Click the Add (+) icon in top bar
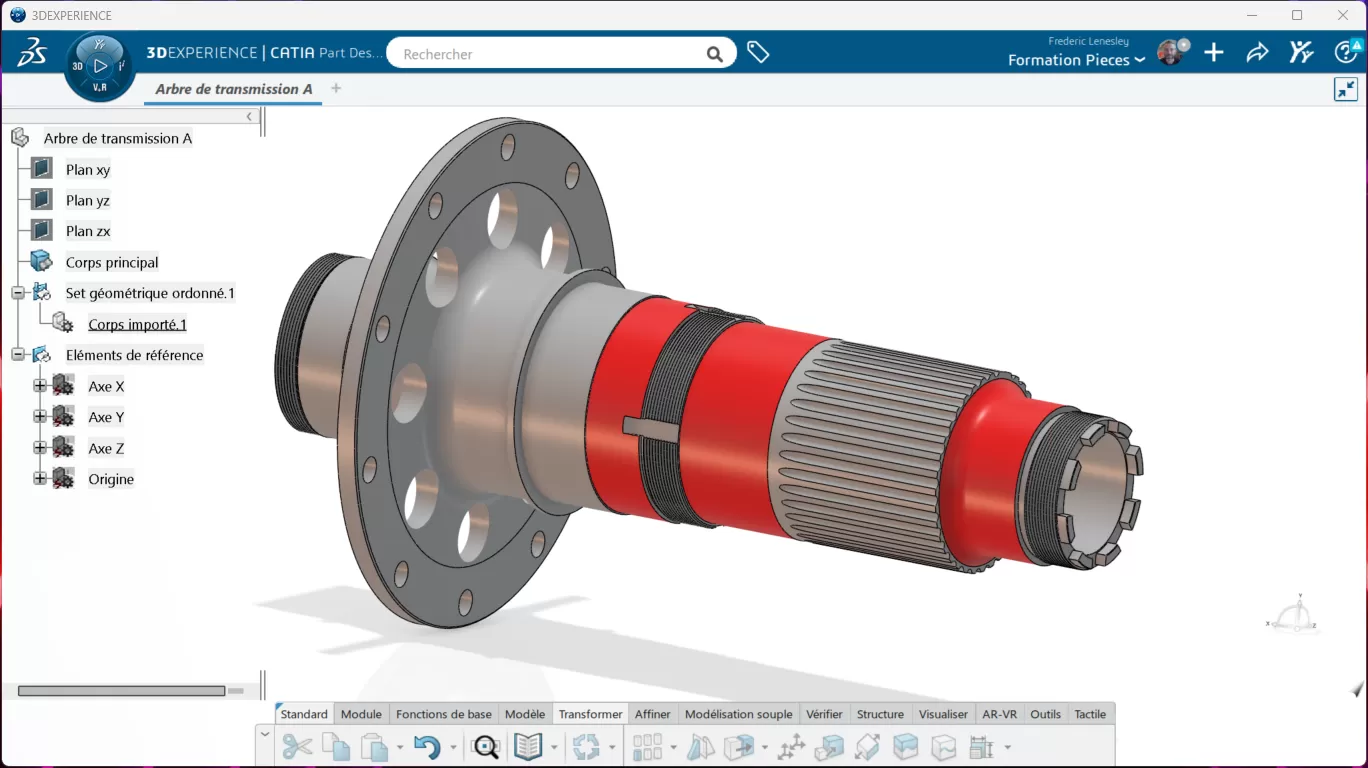The height and width of the screenshot is (768, 1368). [x=1213, y=52]
